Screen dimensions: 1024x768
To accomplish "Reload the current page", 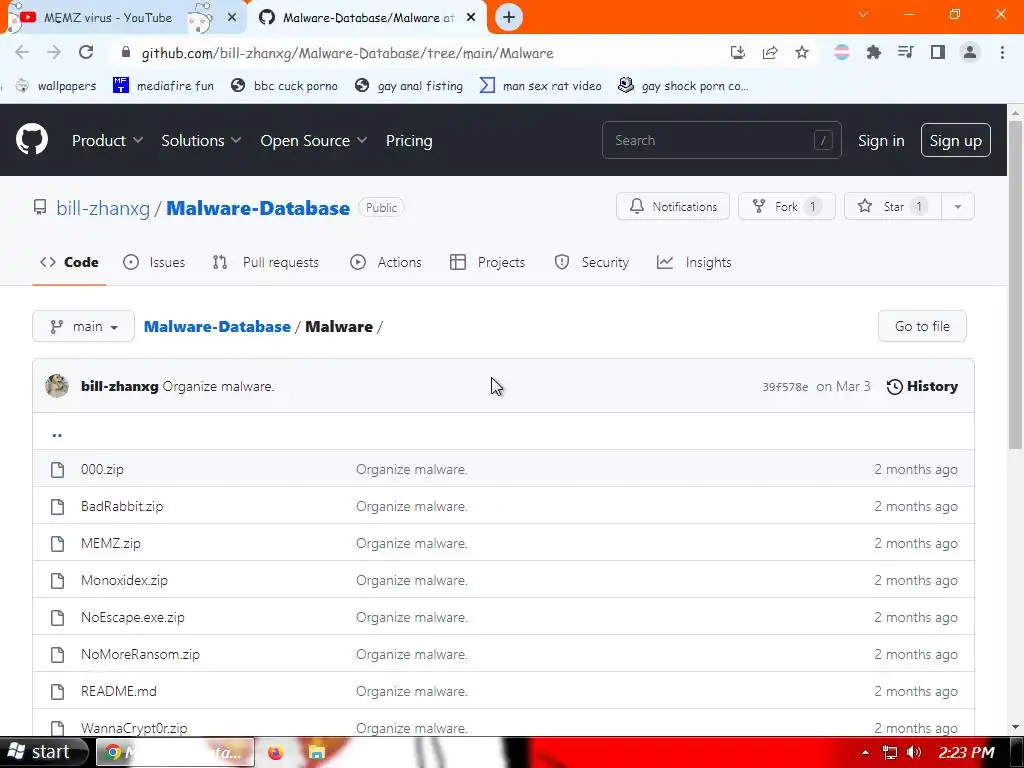I will 86,53.
